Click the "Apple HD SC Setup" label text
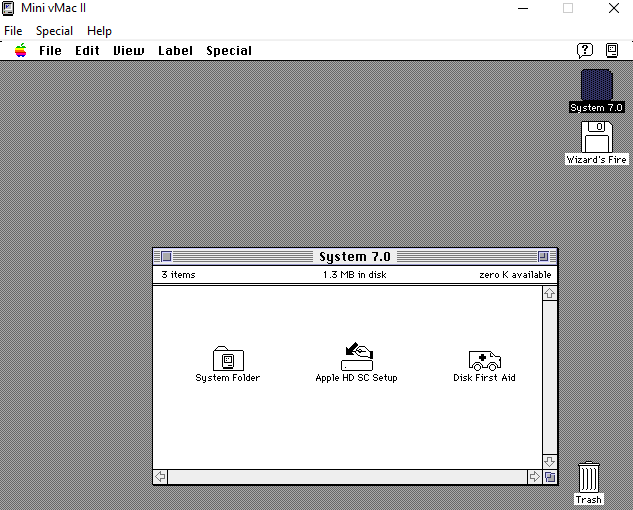Image resolution: width=633 pixels, height=510 pixels. [x=356, y=378]
